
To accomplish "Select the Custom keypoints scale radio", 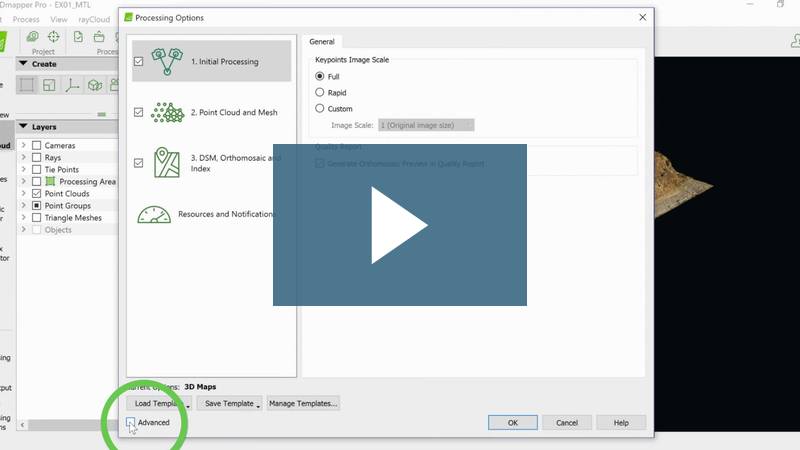I will pos(319,108).
